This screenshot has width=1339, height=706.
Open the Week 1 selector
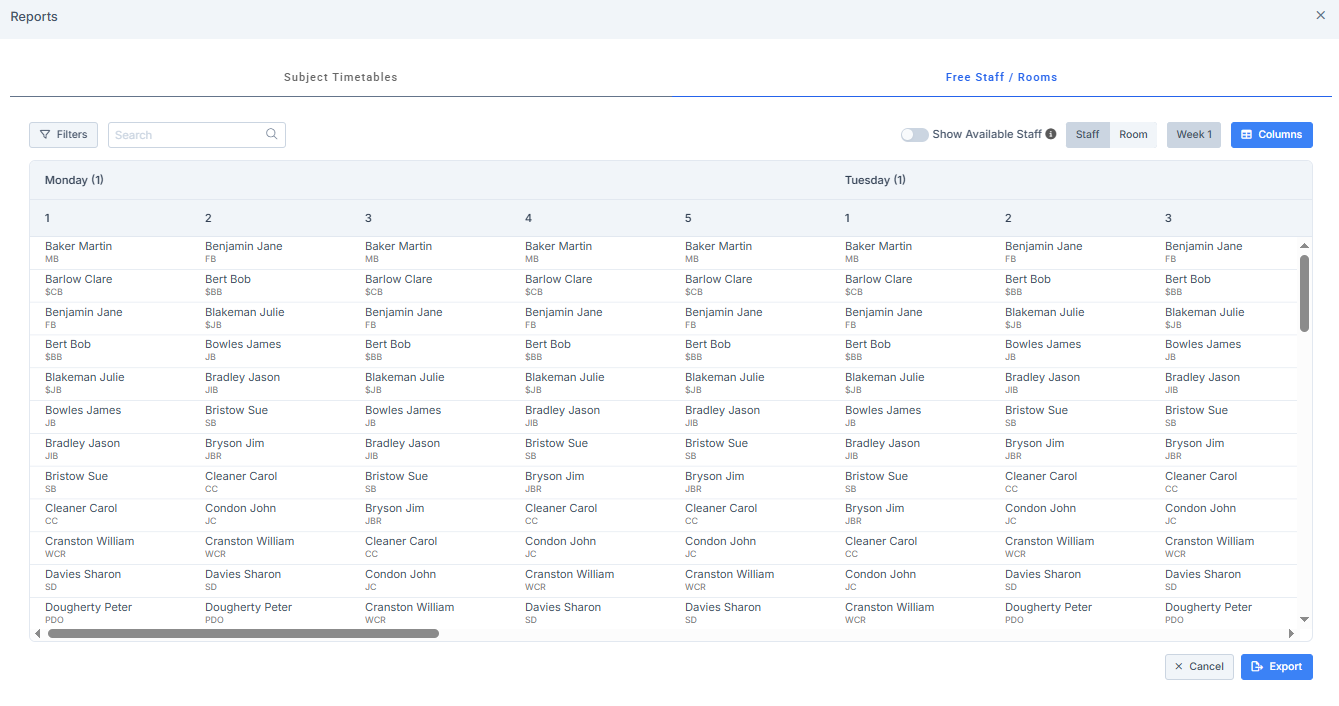tap(1193, 134)
